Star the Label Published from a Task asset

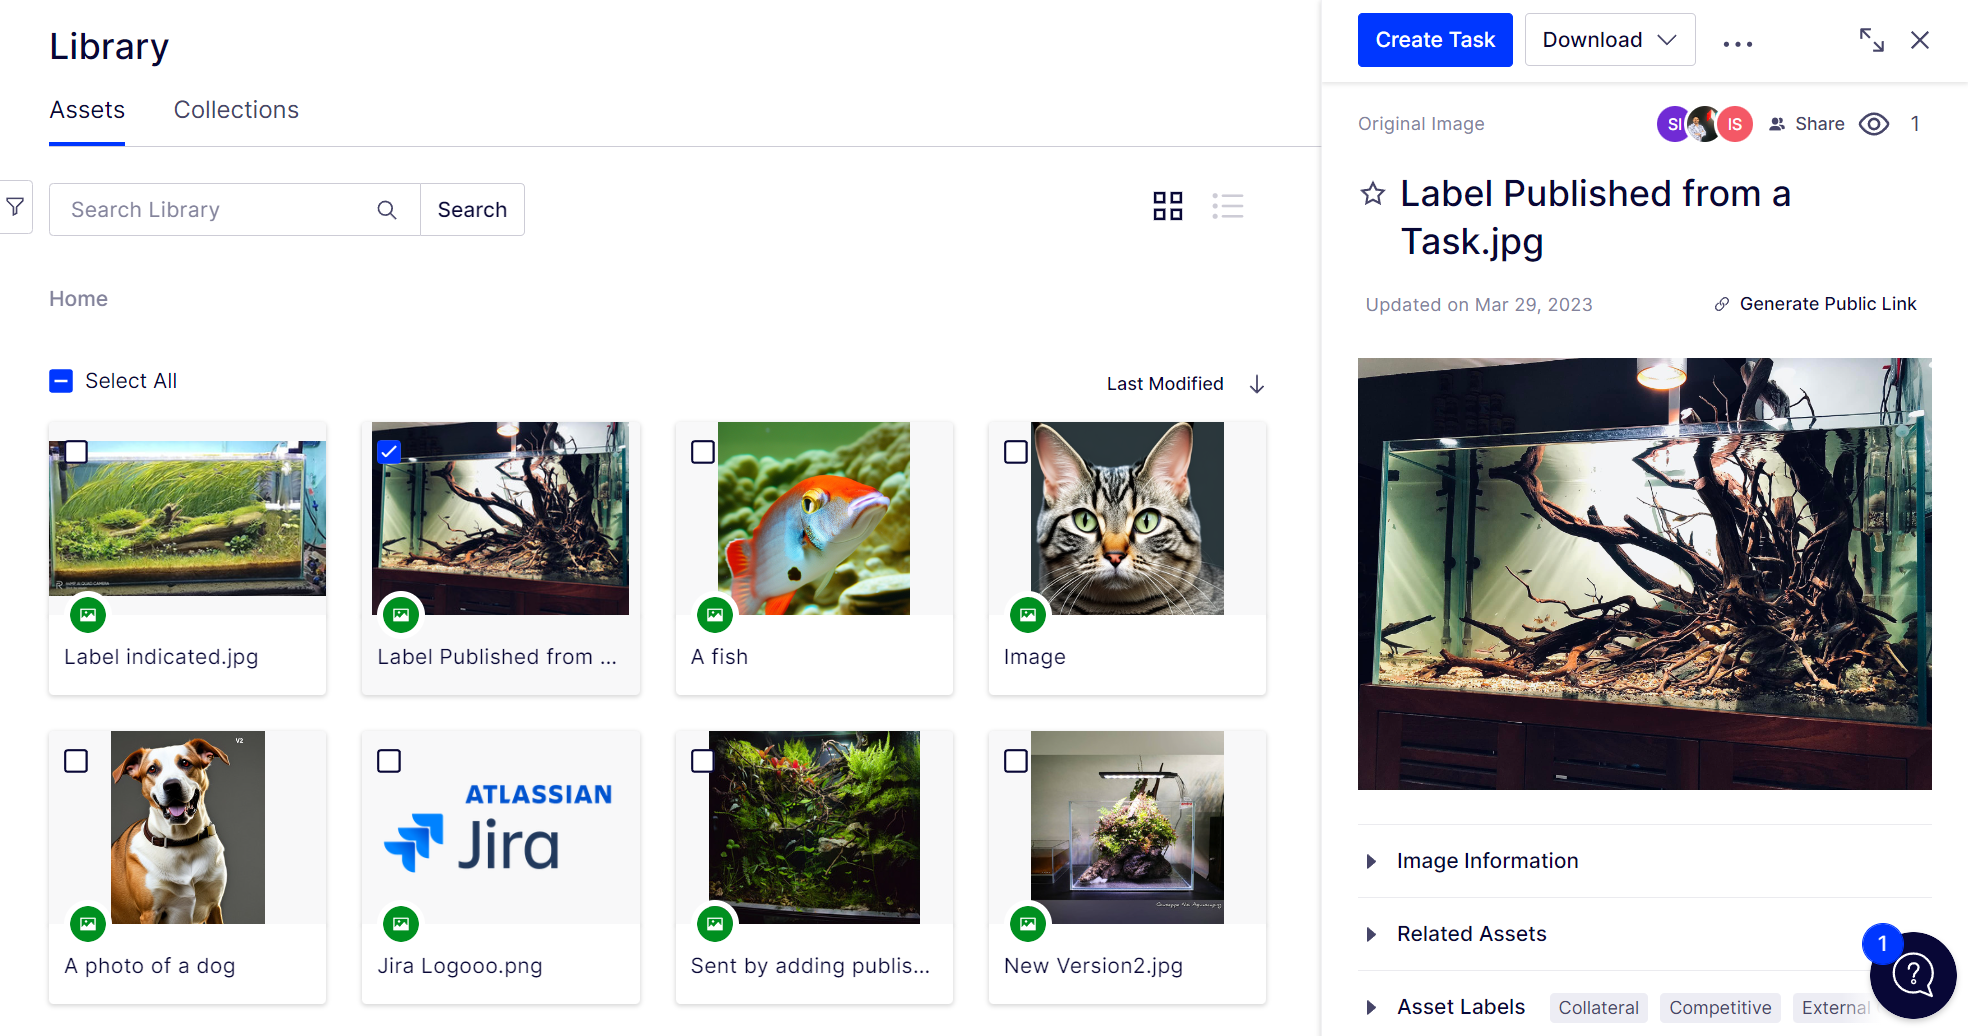[1373, 194]
